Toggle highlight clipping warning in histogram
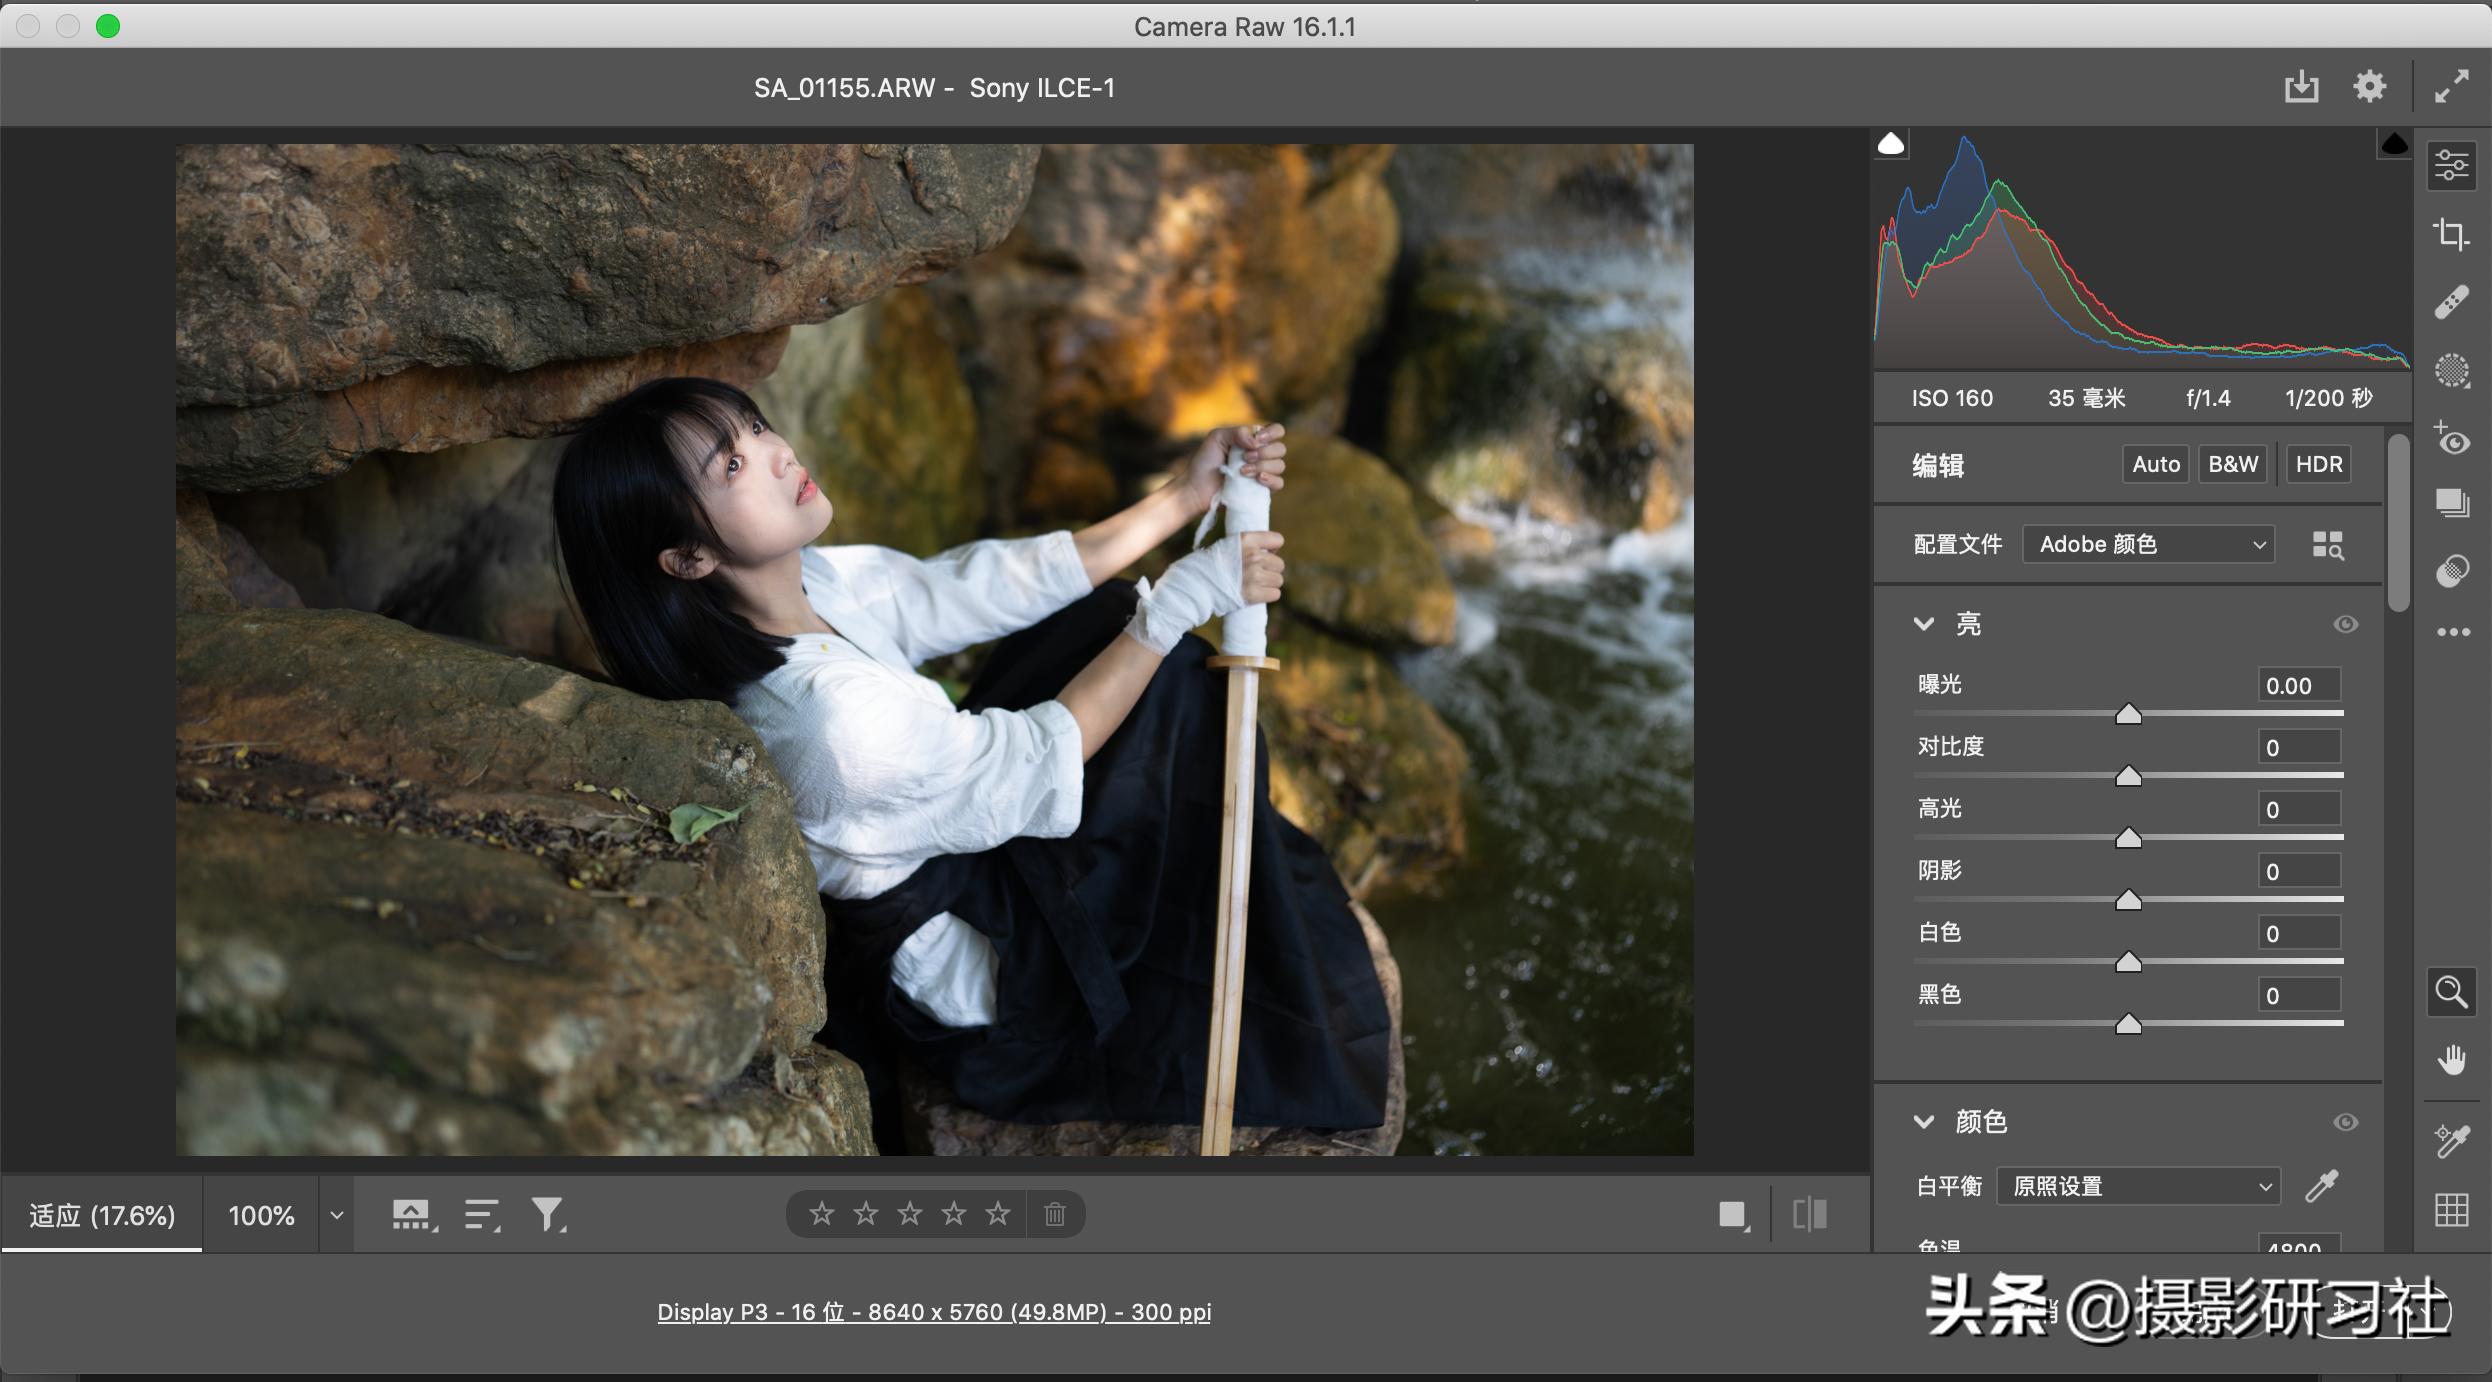The image size is (2492, 1382). pos(2394,145)
